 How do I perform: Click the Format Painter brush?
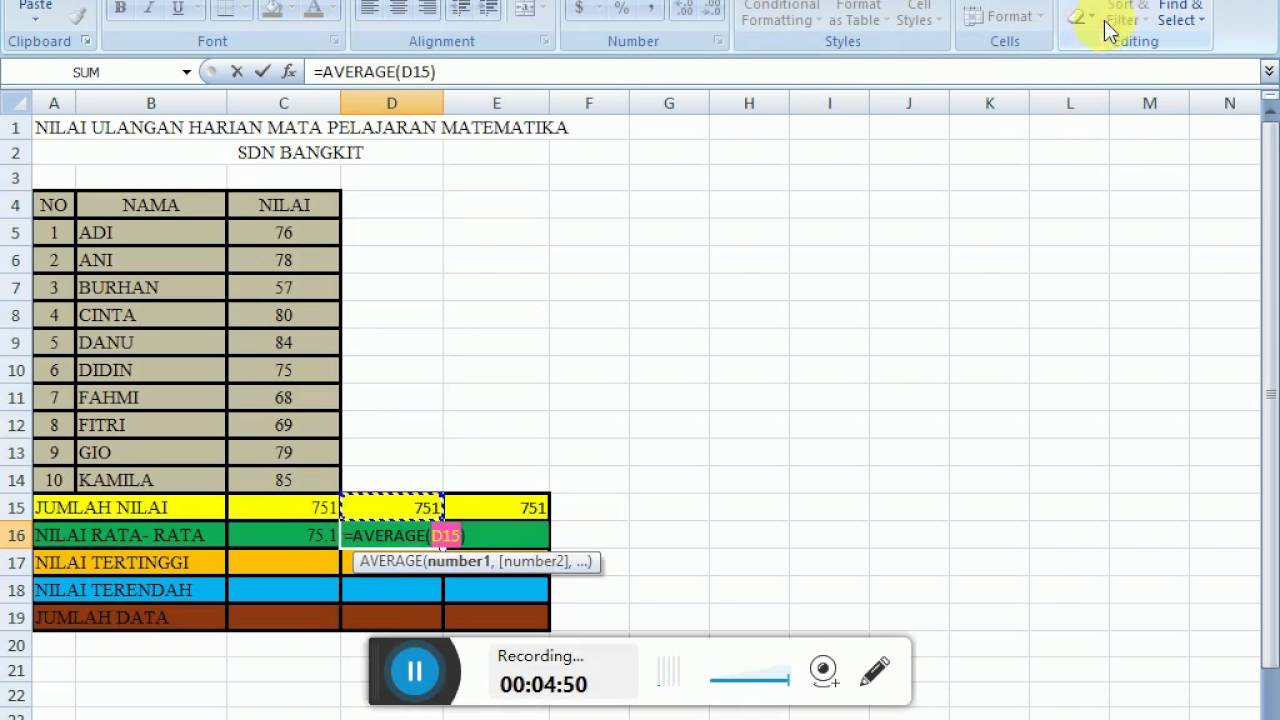77,14
